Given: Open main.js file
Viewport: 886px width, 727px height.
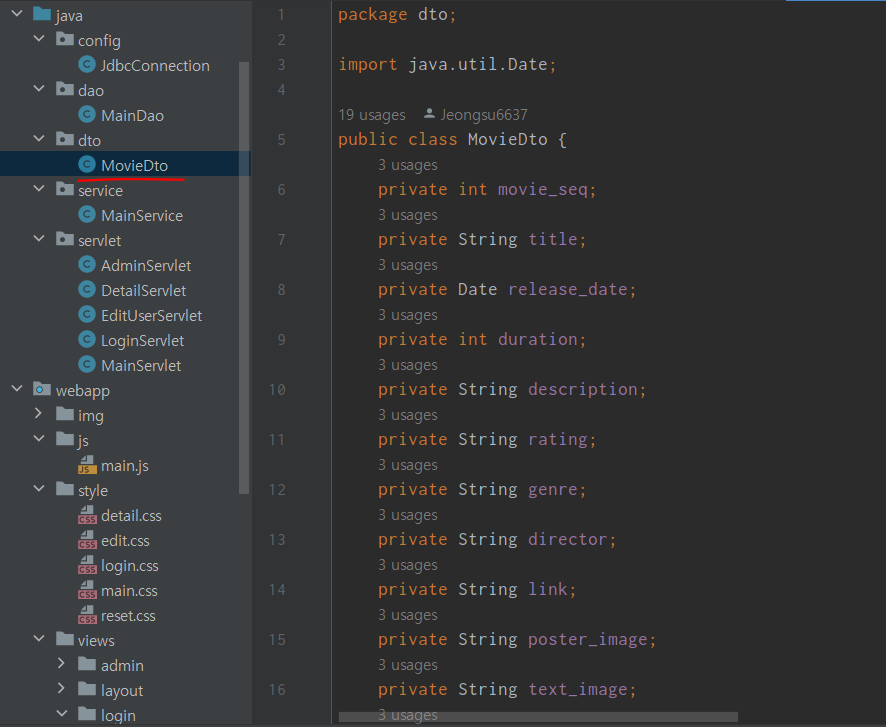Looking at the screenshot, I should click(x=124, y=466).
